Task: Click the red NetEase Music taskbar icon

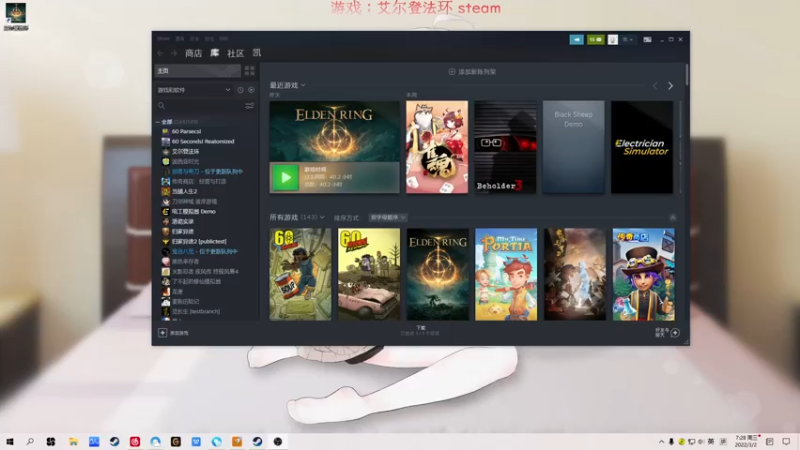Action: coord(135,441)
